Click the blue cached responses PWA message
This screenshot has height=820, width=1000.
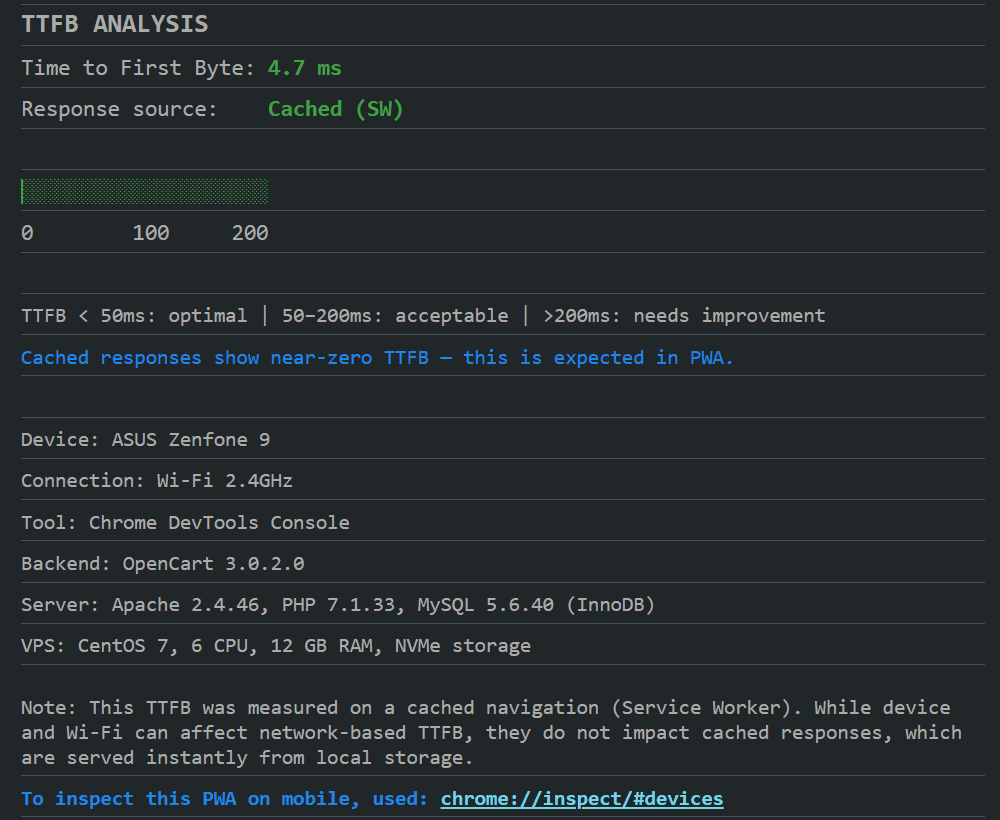[377, 358]
